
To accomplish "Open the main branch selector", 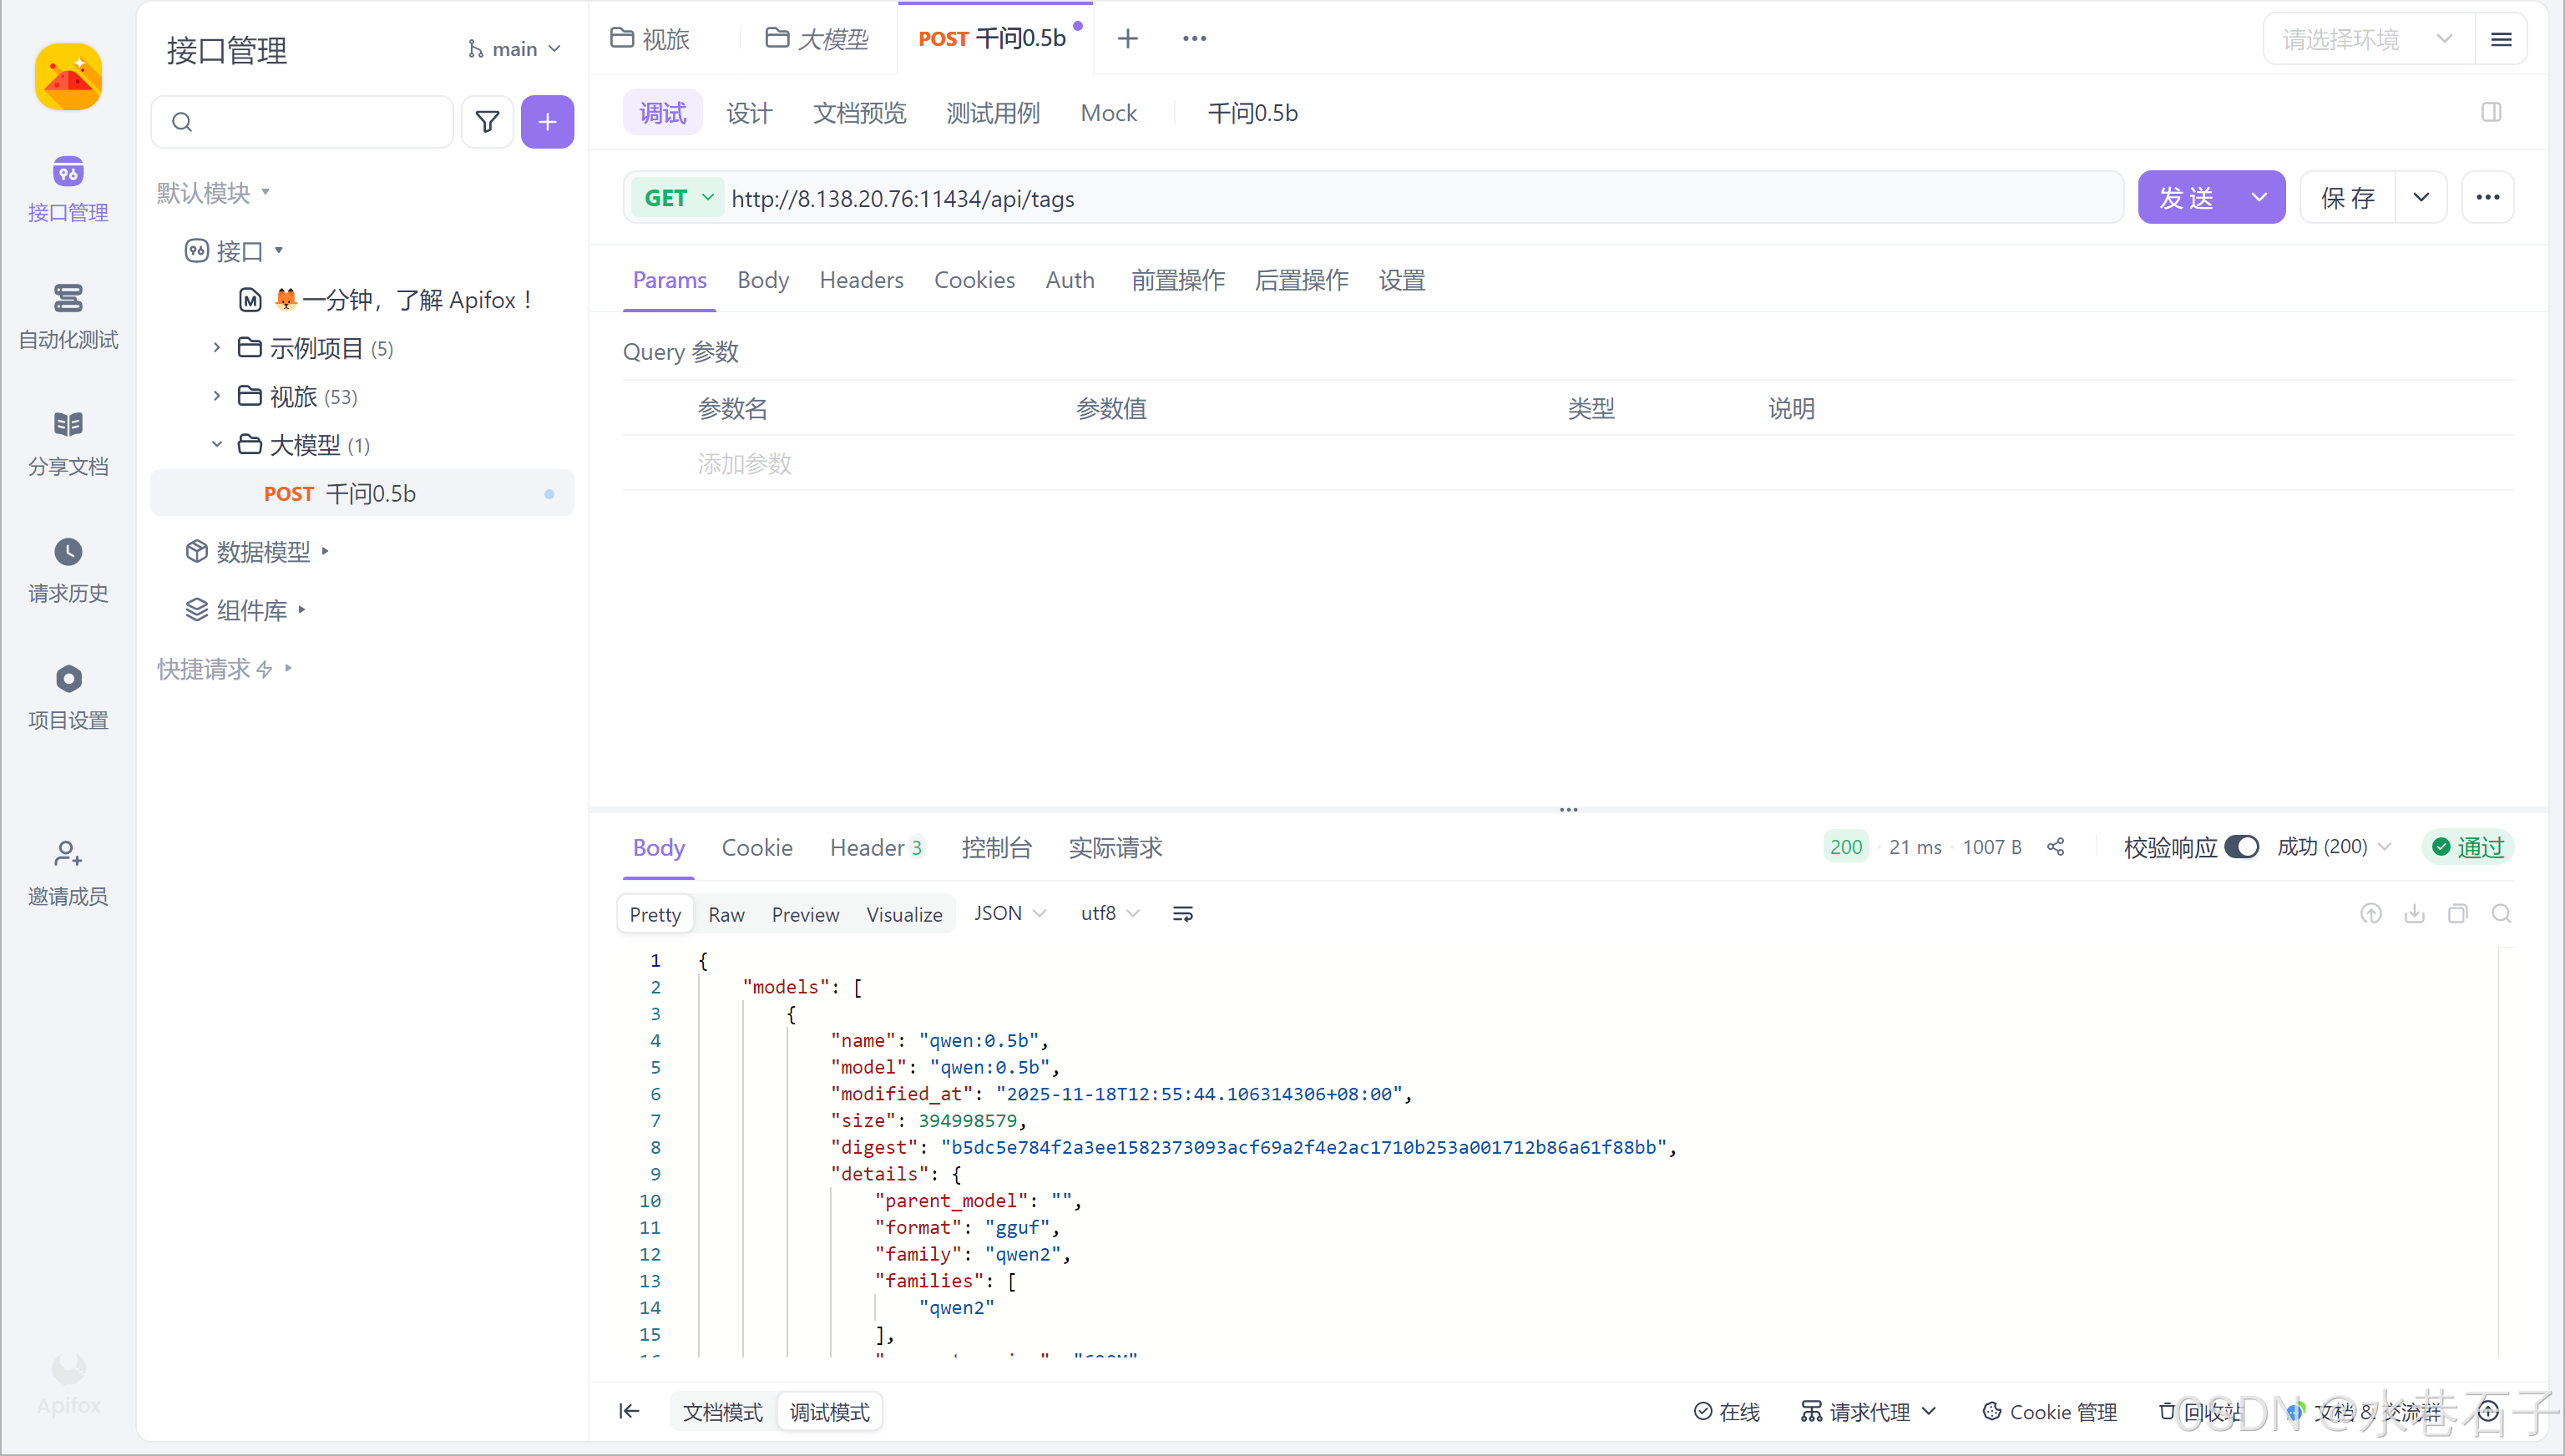I will 514,49.
